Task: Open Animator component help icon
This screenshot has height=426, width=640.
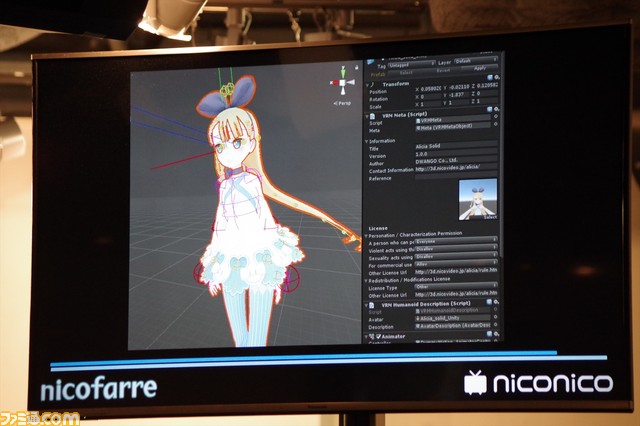Action: coord(489,334)
